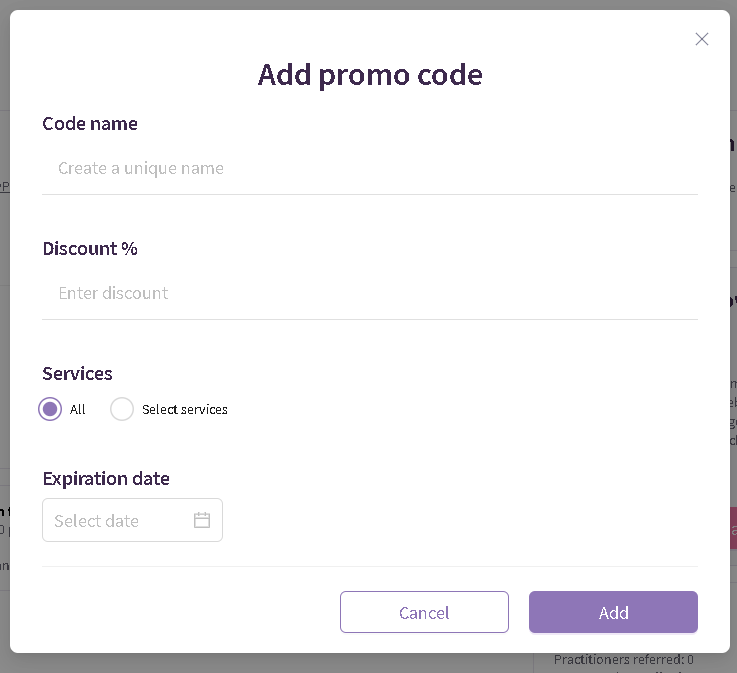Focus the Enter discount field

click(370, 293)
